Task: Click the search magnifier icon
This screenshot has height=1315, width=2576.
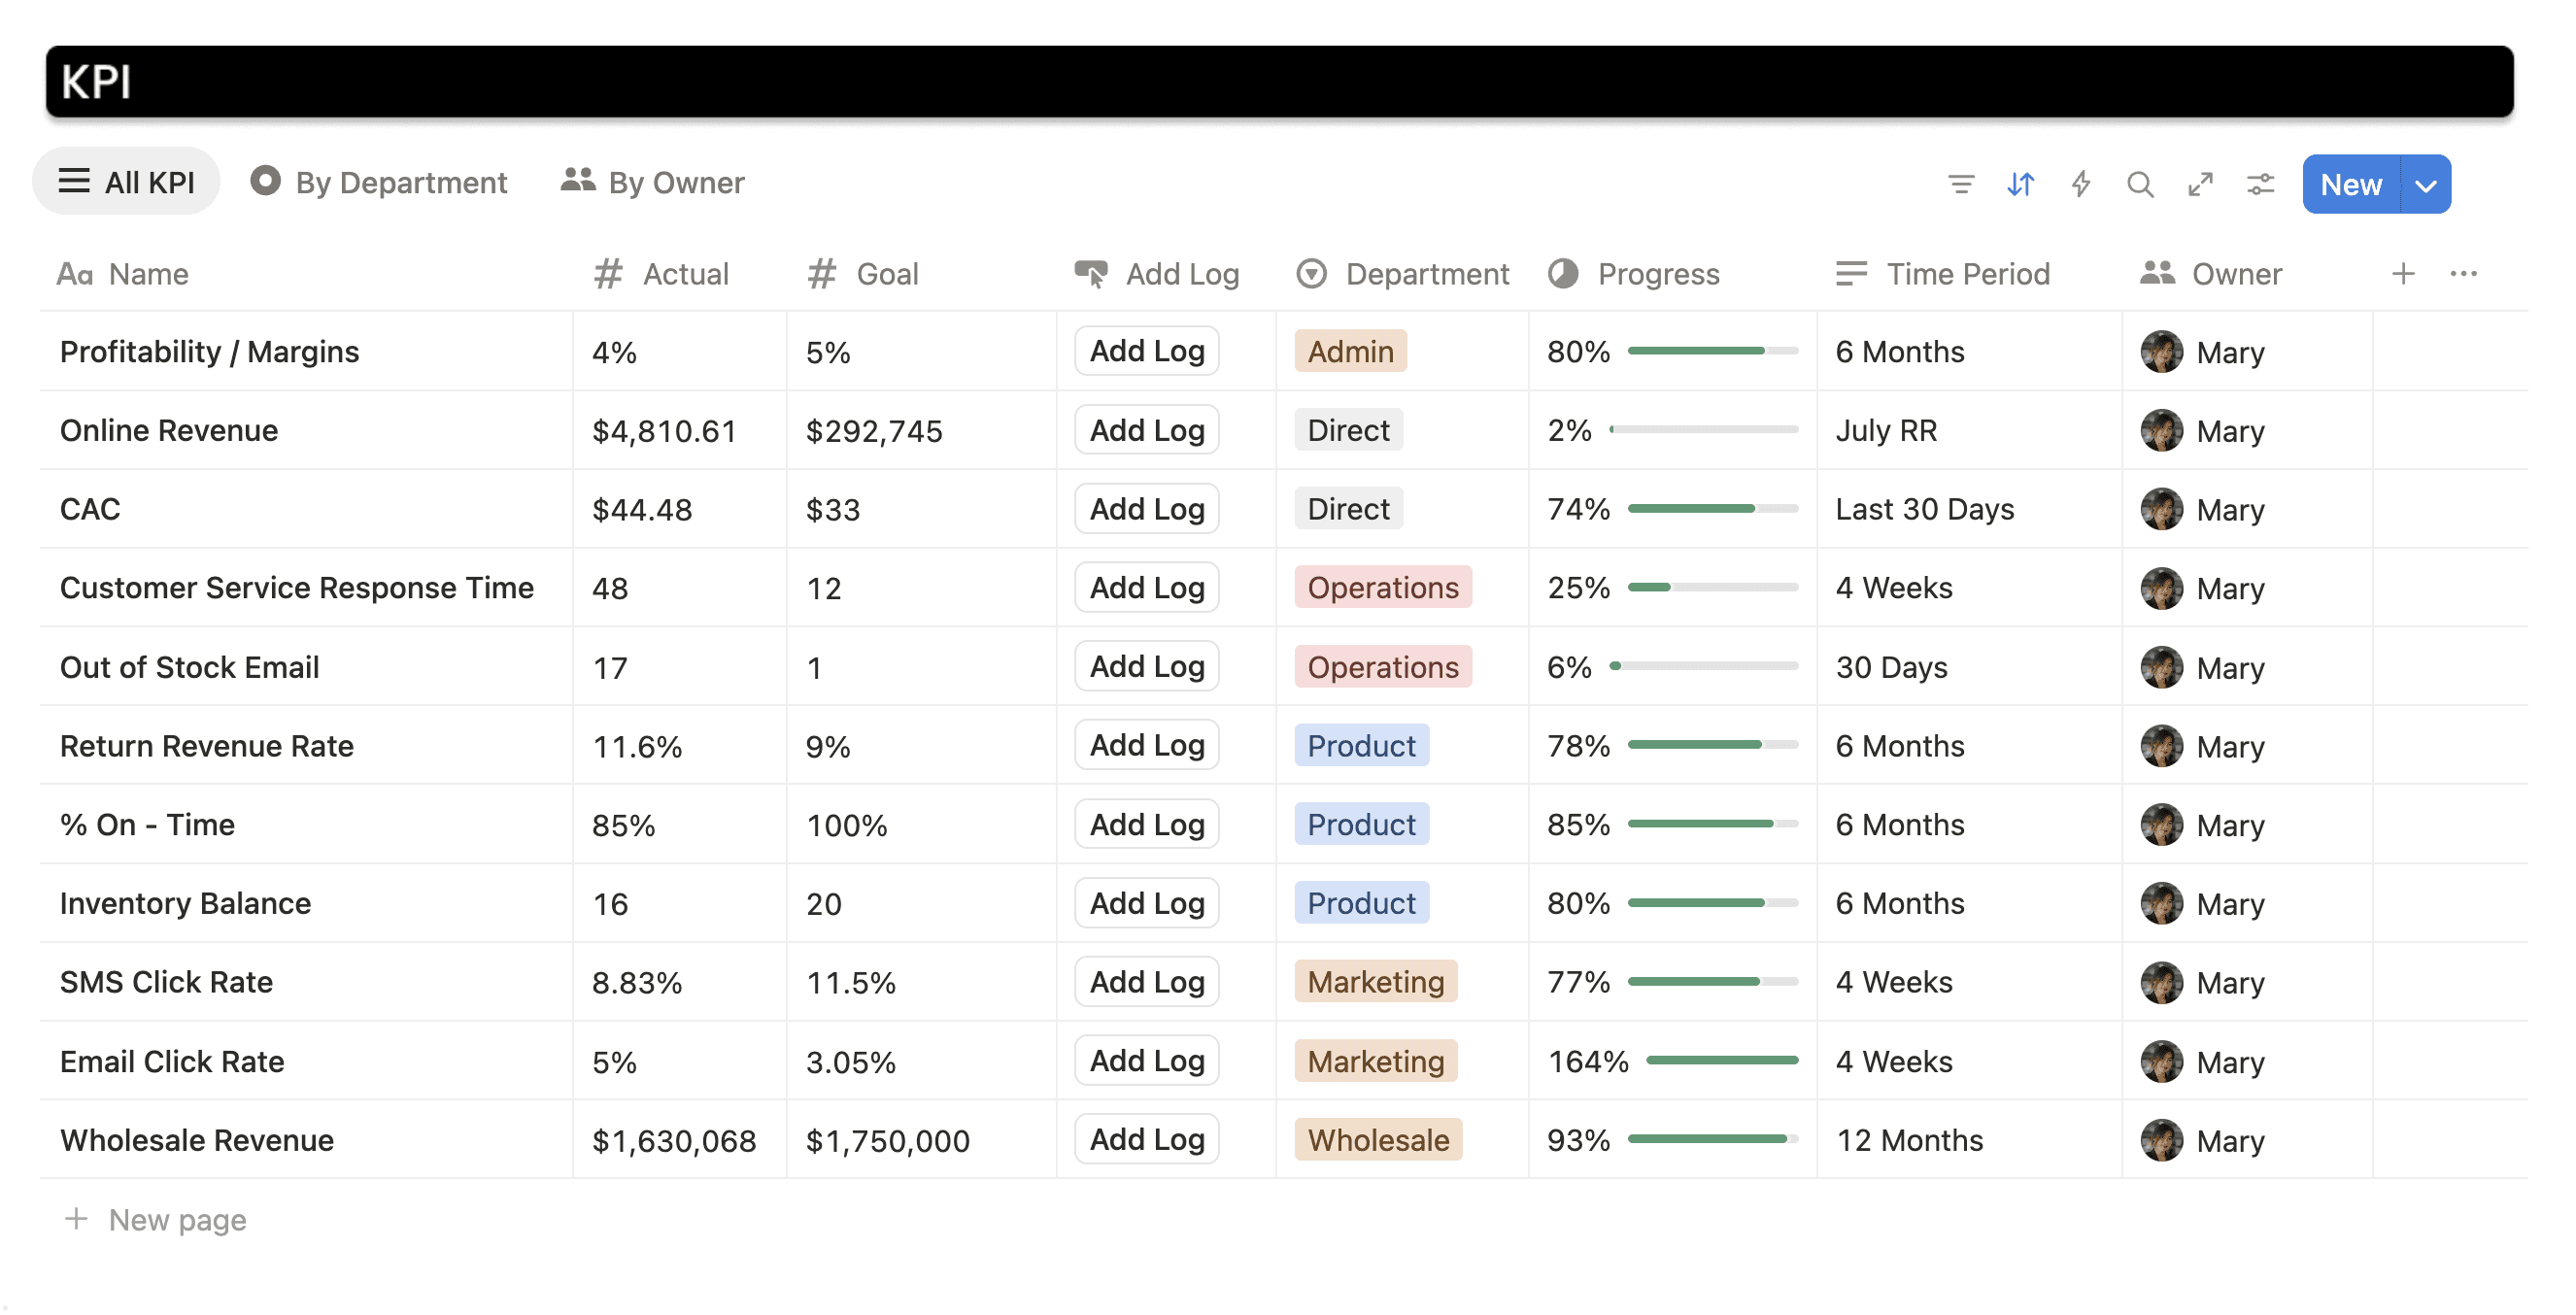Action: [2139, 184]
